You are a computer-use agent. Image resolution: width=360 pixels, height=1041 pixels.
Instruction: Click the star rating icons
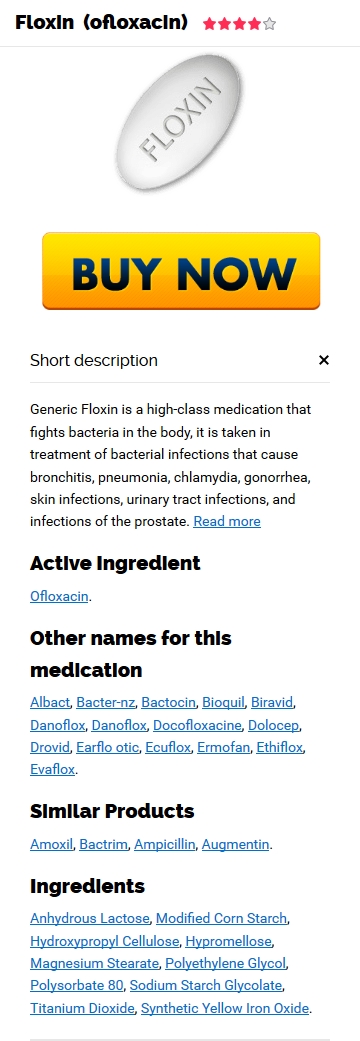(x=239, y=25)
